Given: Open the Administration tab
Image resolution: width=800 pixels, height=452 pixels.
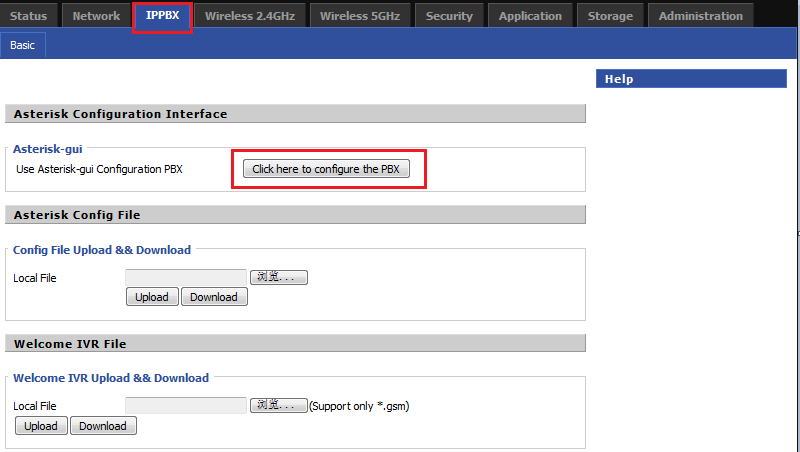Looking at the screenshot, I should [701, 16].
